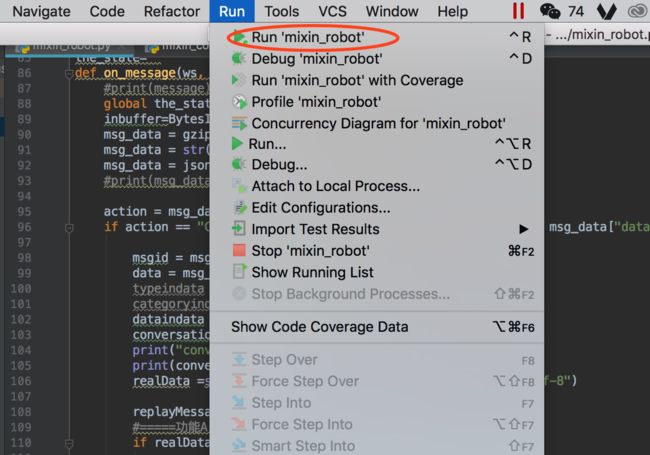Select Show Code Coverage Data
Image resolution: width=650 pixels, height=455 pixels.
tap(377, 327)
